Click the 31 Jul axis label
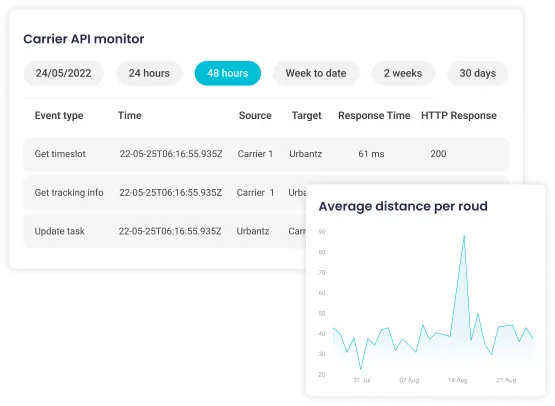Image resolution: width=555 pixels, height=406 pixels. [x=361, y=380]
